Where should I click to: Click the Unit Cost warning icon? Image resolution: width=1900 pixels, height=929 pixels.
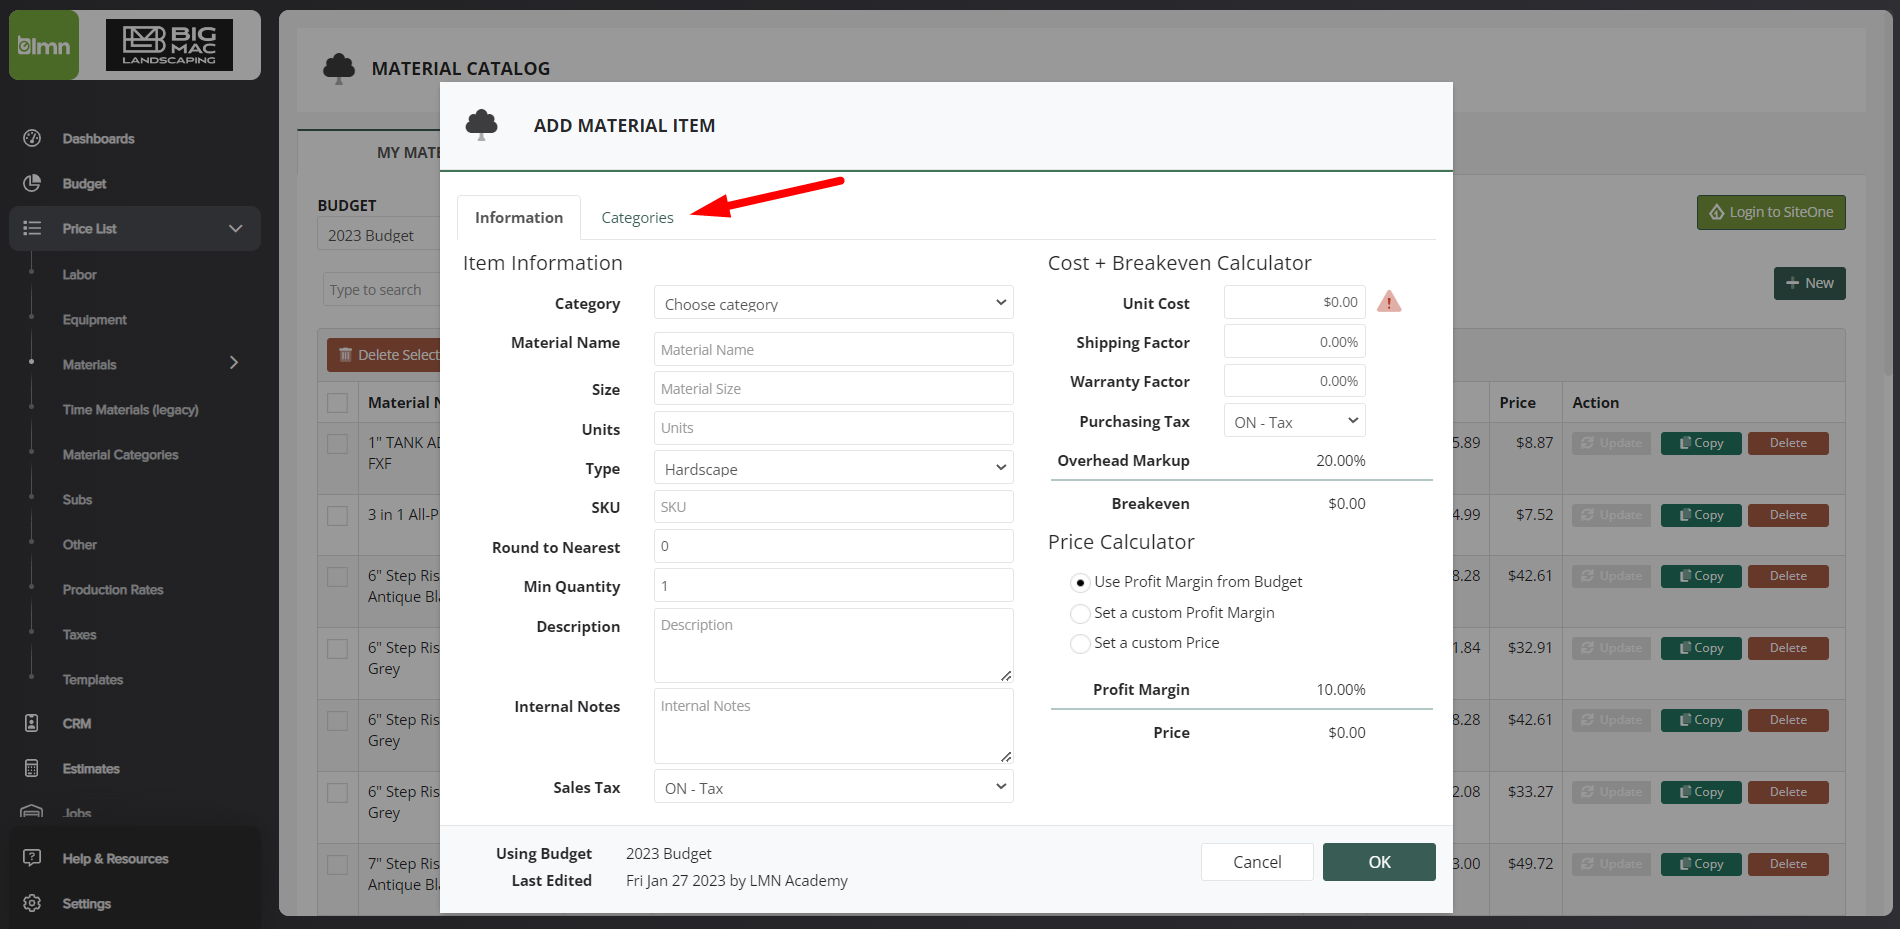pyautogui.click(x=1389, y=302)
